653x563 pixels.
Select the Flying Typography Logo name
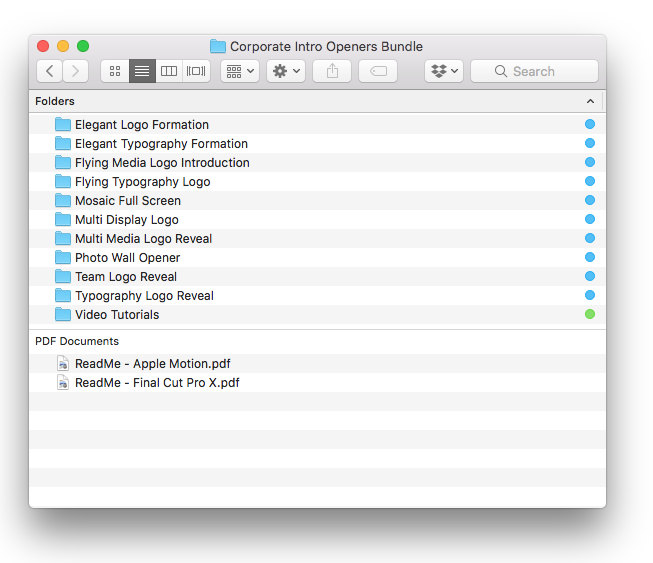click(142, 182)
